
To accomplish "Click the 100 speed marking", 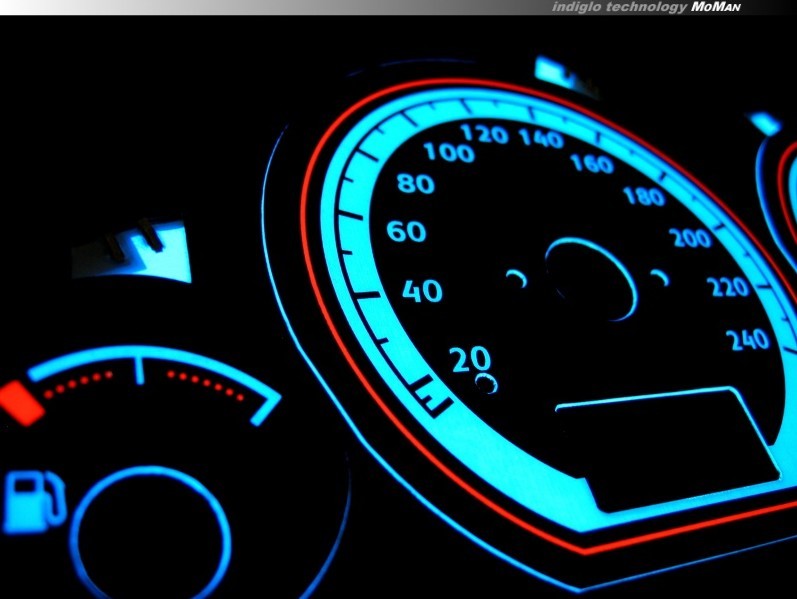I will pyautogui.click(x=449, y=152).
